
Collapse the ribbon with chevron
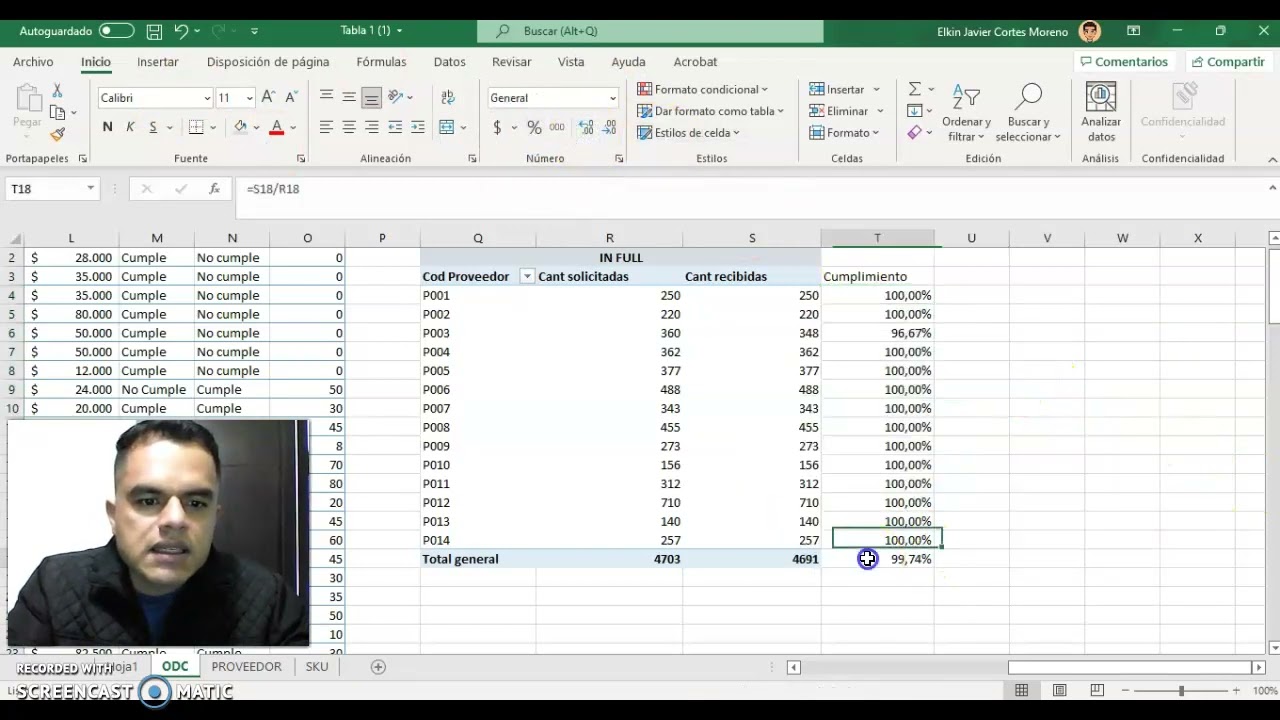coord(1272,159)
